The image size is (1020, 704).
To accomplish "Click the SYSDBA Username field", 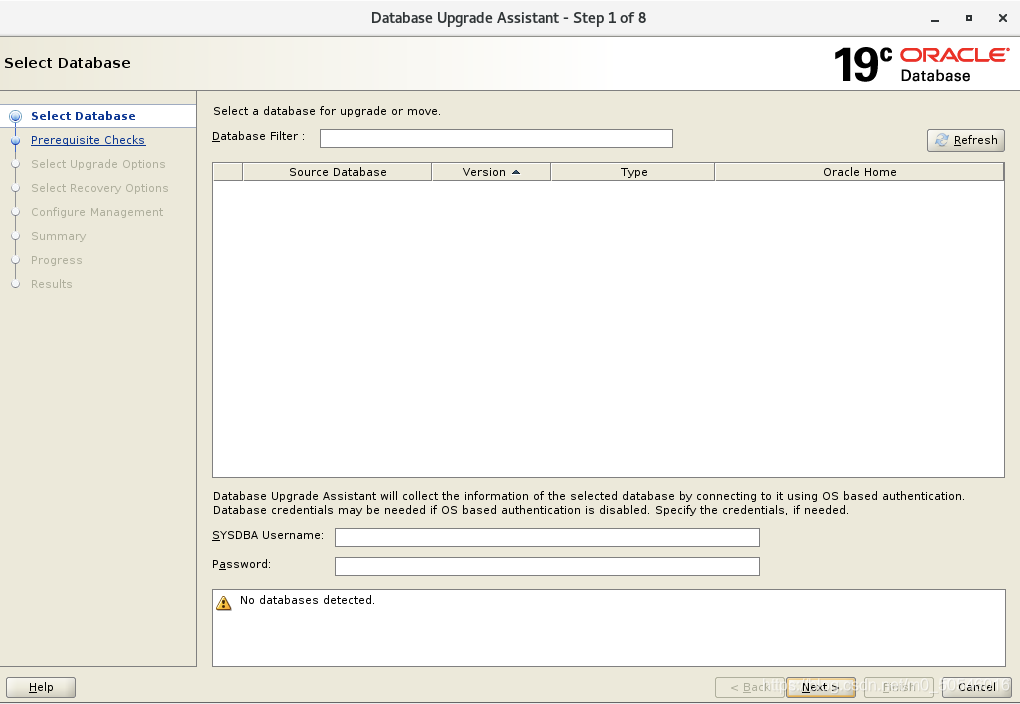I will 547,537.
